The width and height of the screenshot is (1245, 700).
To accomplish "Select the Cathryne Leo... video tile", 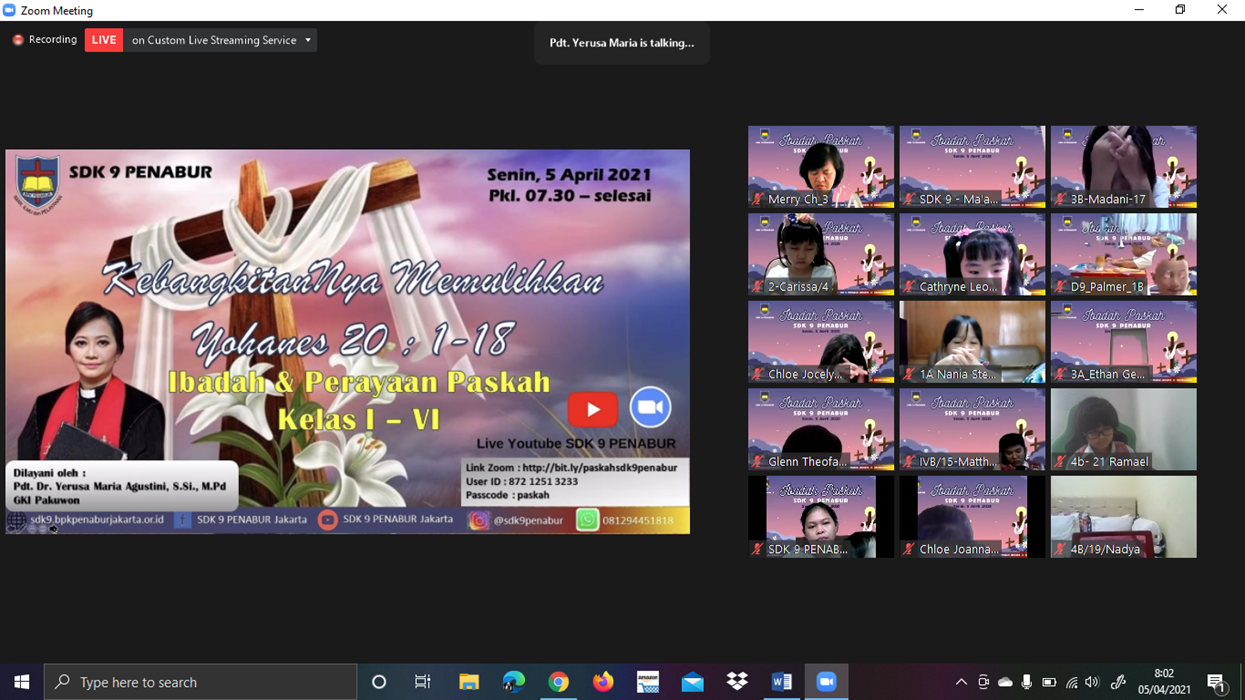I will (972, 254).
